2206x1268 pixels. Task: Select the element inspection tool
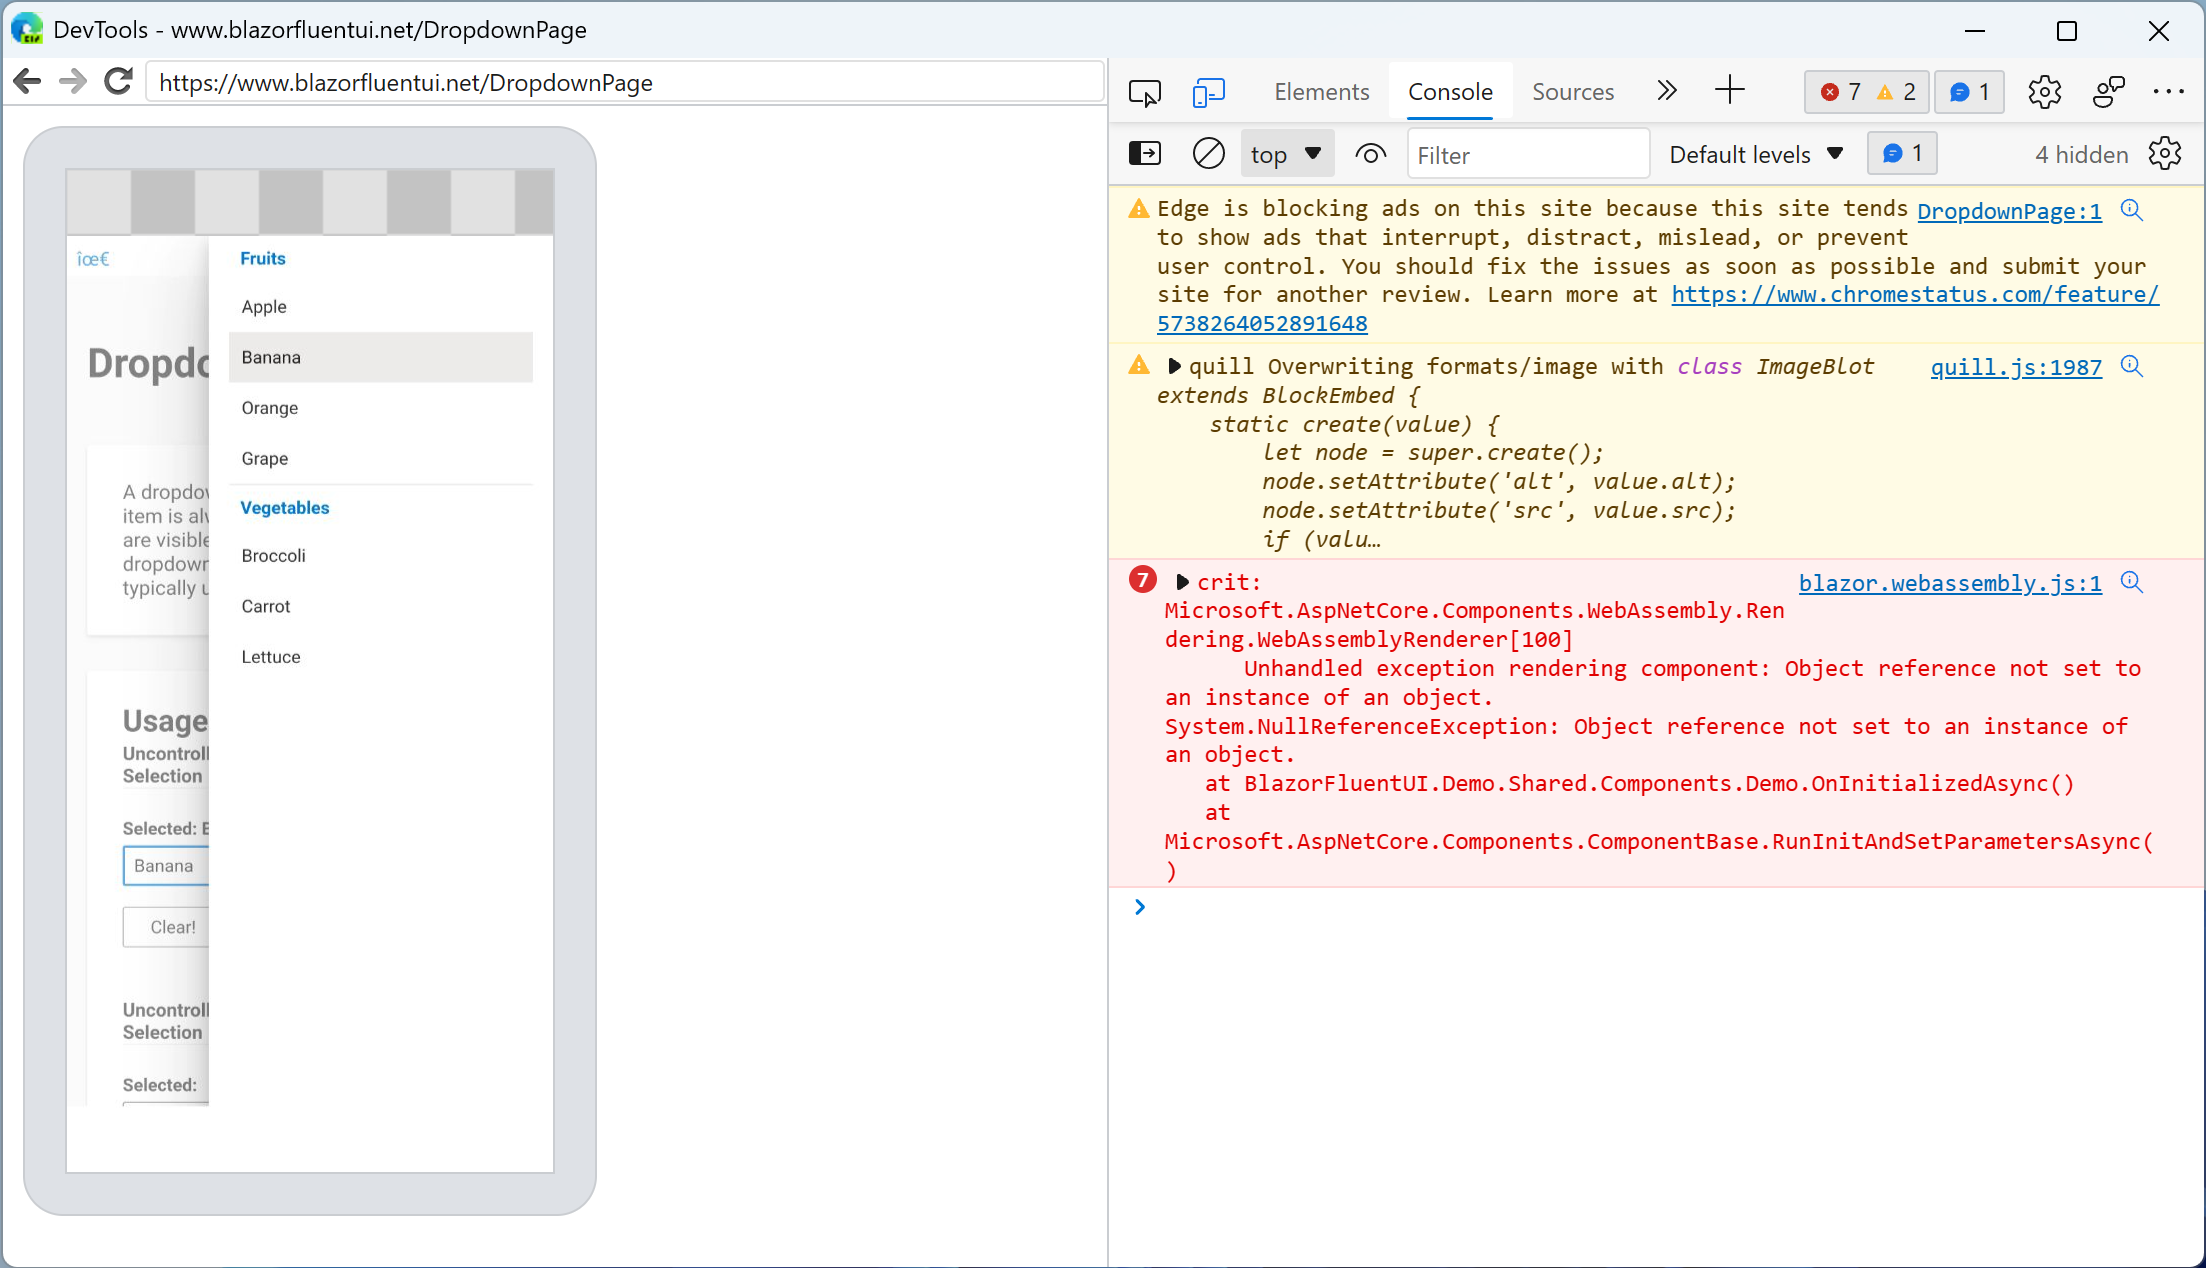tap(1145, 91)
